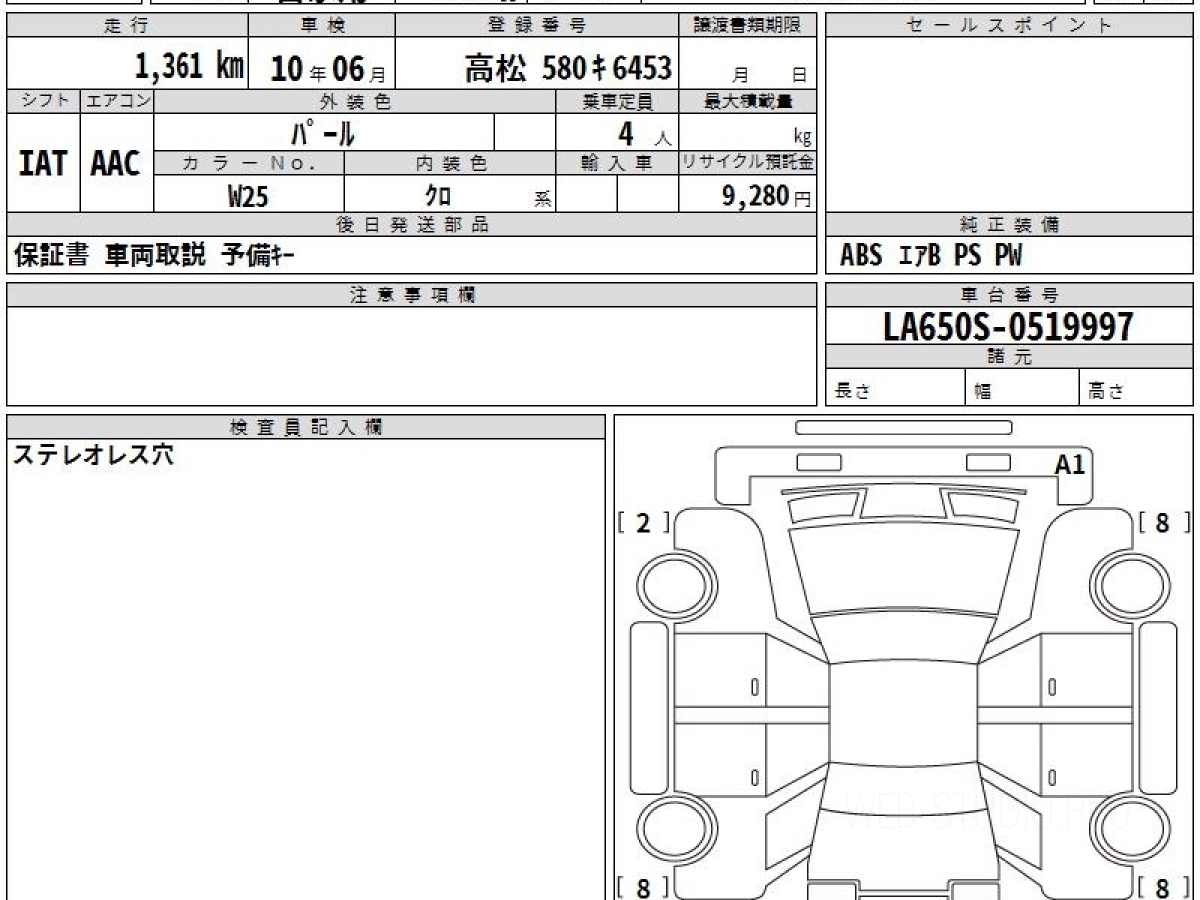Click the 1,361 km mileage value
This screenshot has height=900, width=1200.
pyautogui.click(x=189, y=67)
